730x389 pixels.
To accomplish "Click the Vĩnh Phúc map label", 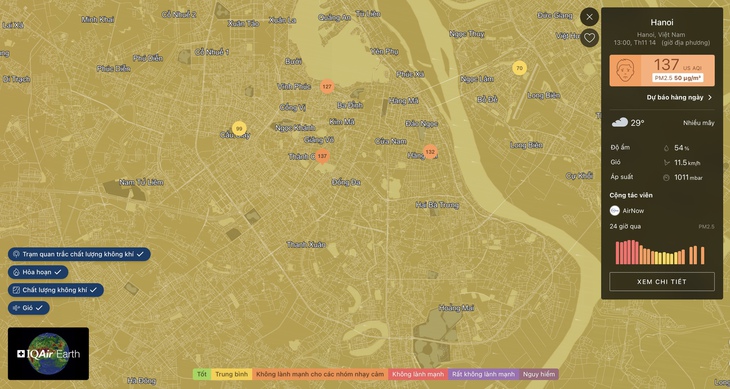I will pos(294,87).
